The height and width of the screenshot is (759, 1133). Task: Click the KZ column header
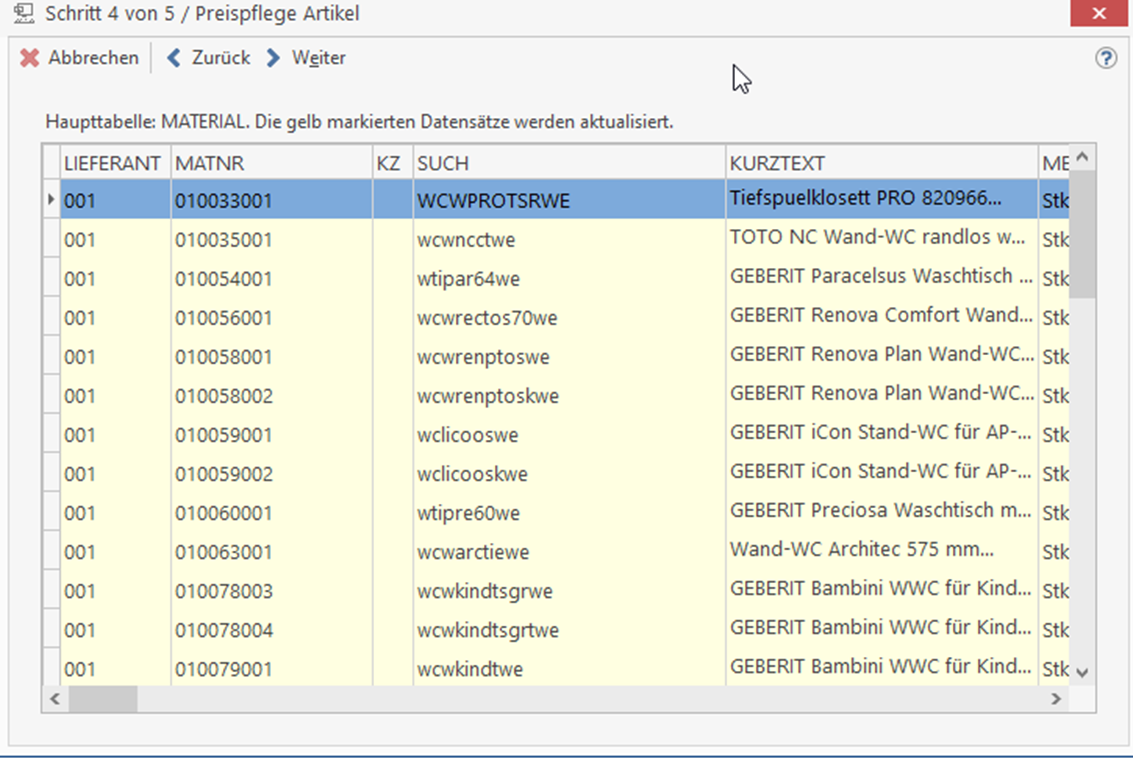pyautogui.click(x=389, y=163)
